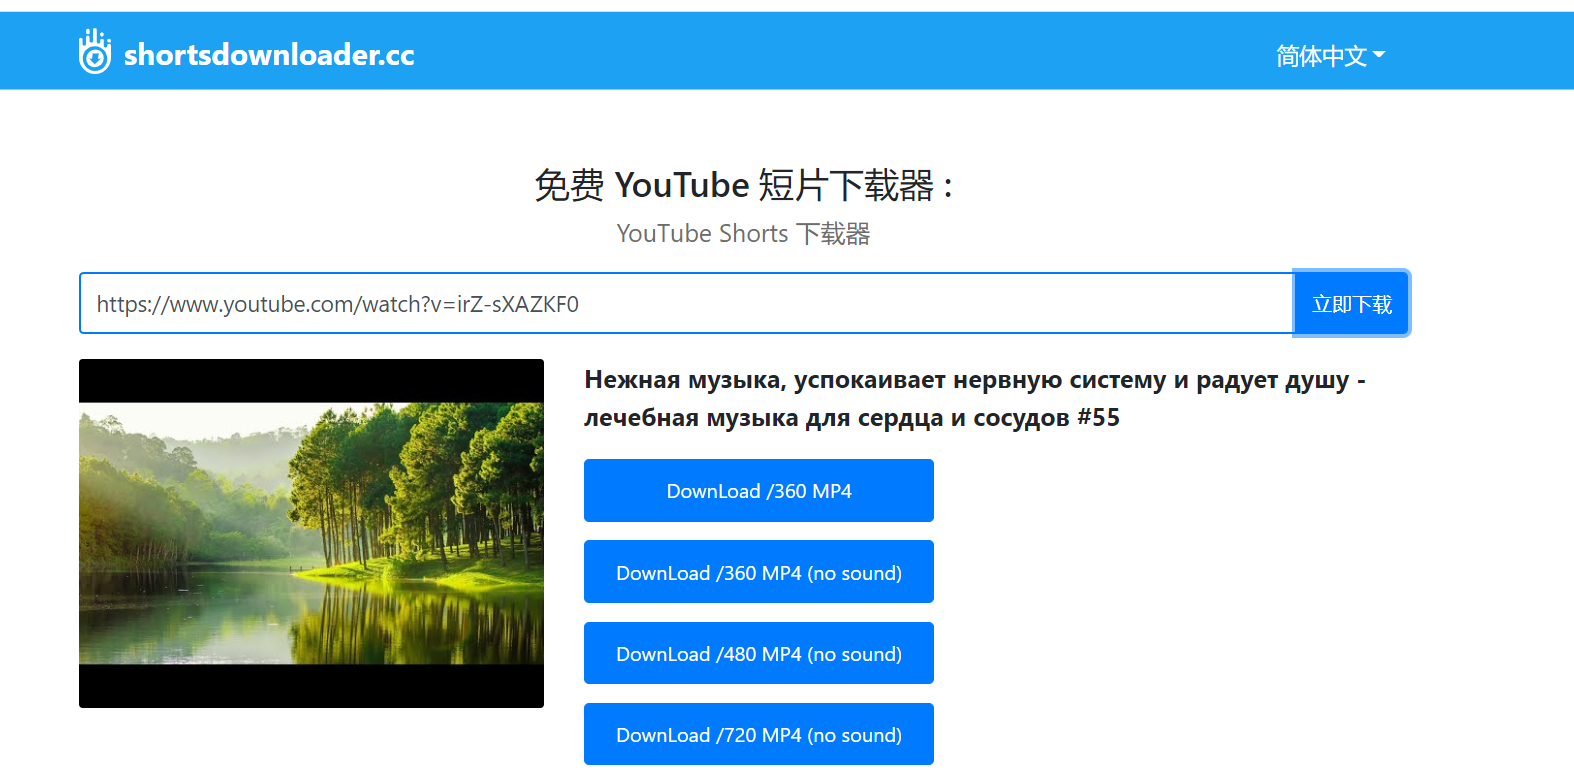Click Download /360 MP4 (no sound) button
Screen dimensions: 1574x773
click(759, 572)
